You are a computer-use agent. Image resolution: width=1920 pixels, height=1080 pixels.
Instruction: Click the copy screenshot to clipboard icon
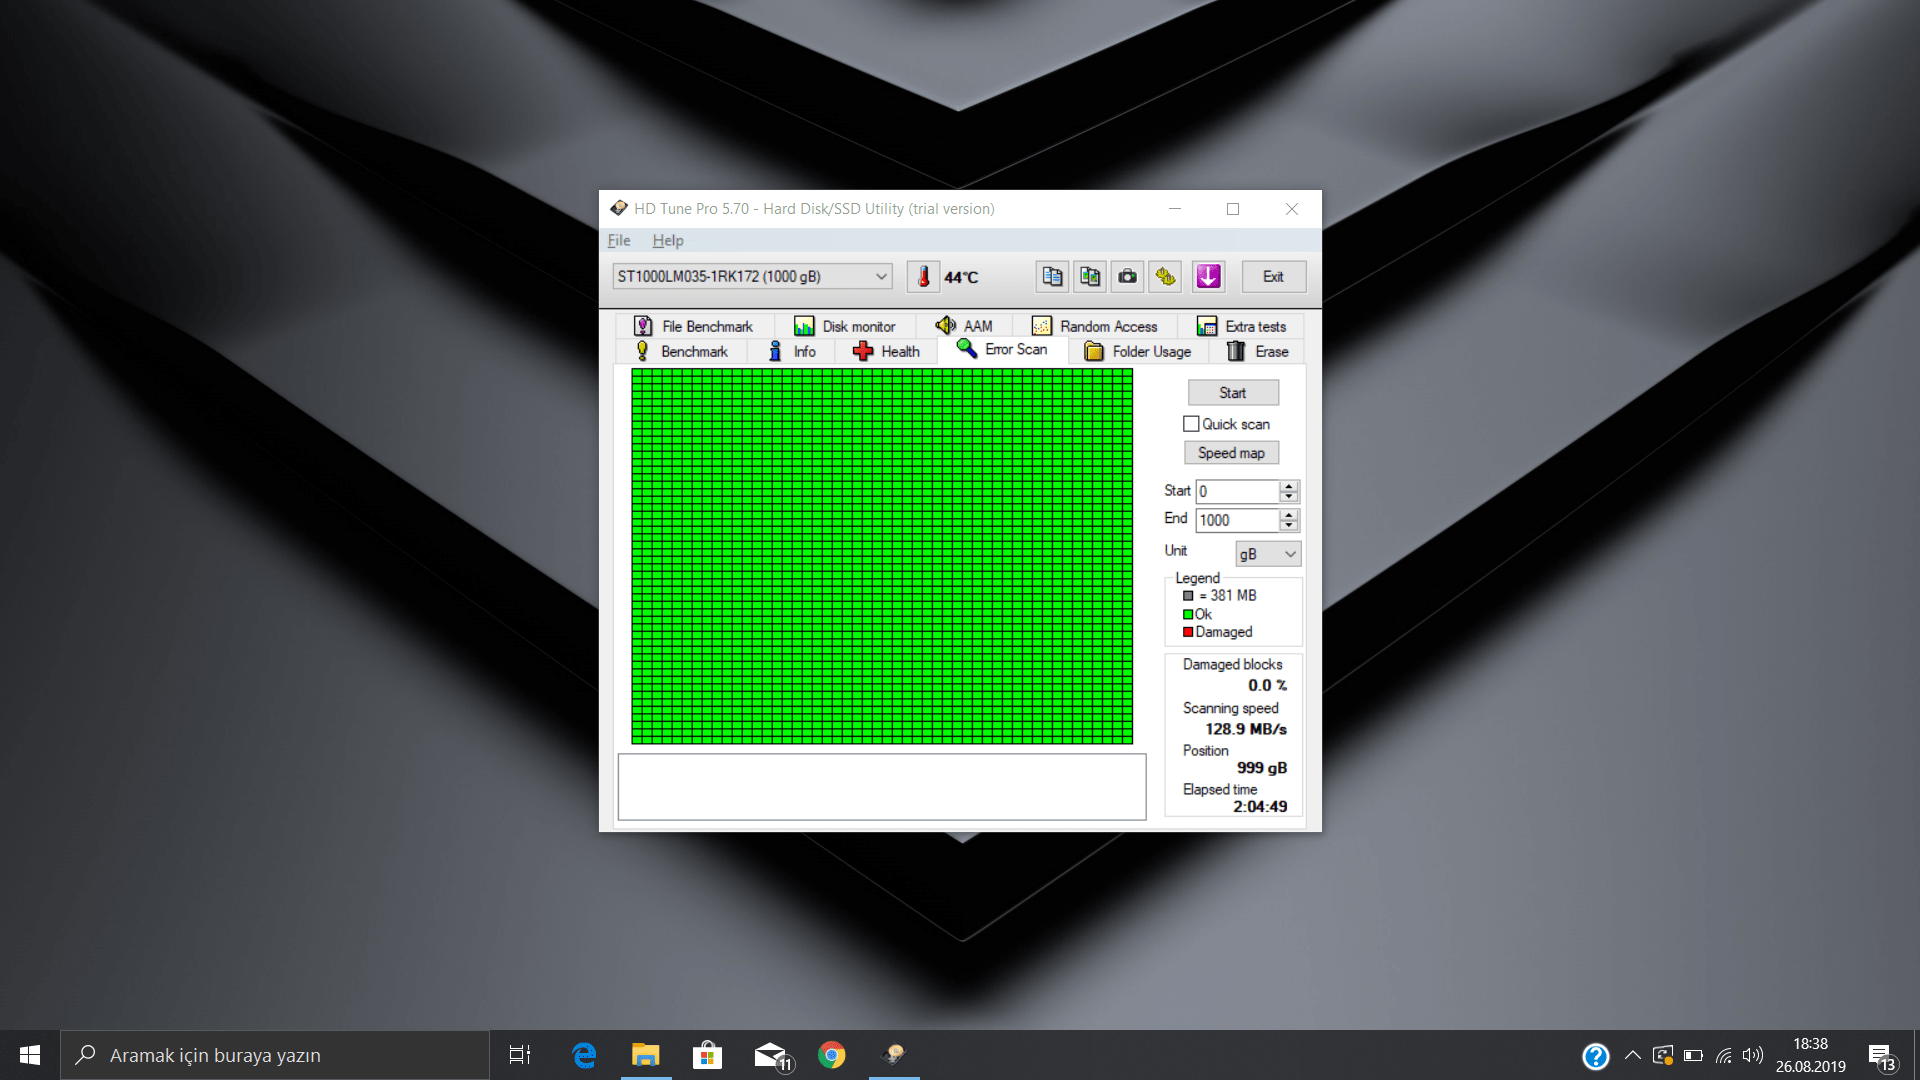(1089, 276)
